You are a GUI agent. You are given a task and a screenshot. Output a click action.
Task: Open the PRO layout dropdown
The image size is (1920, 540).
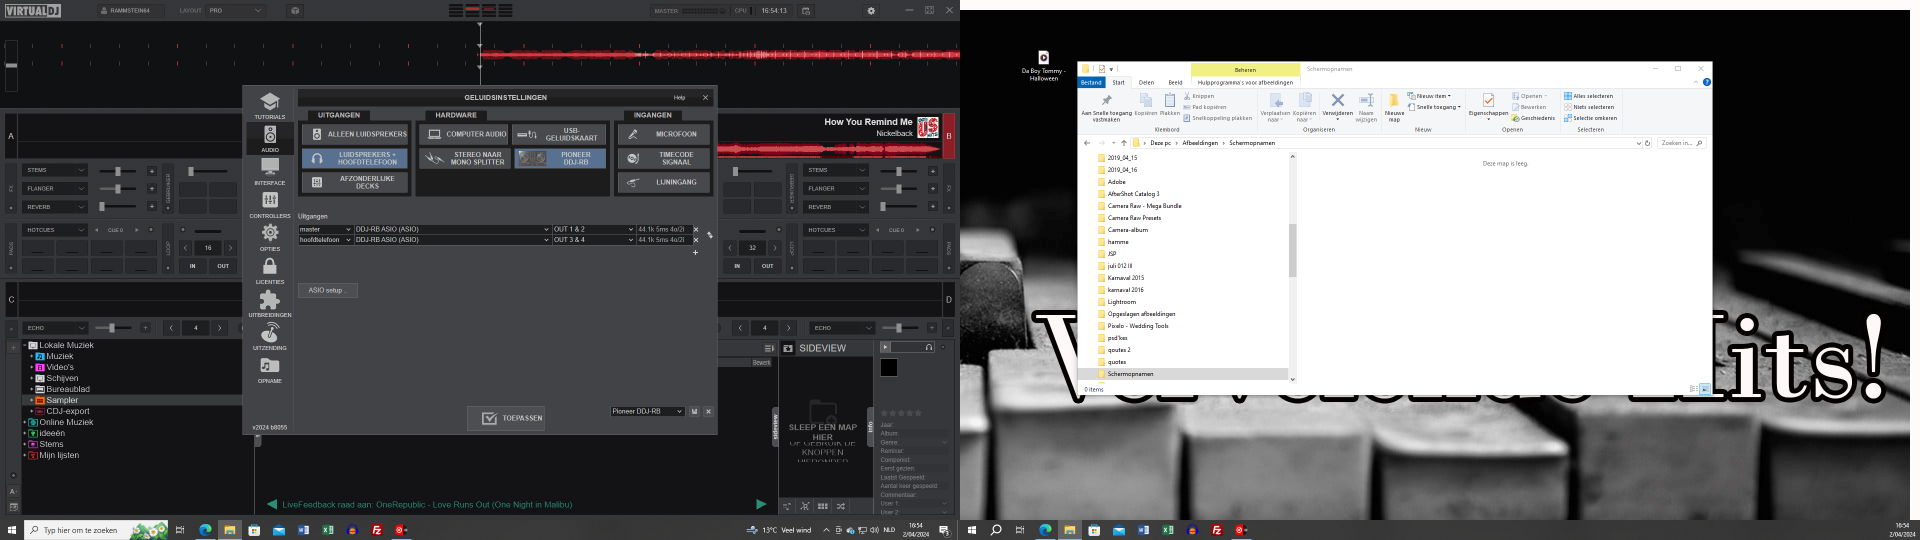click(x=236, y=11)
